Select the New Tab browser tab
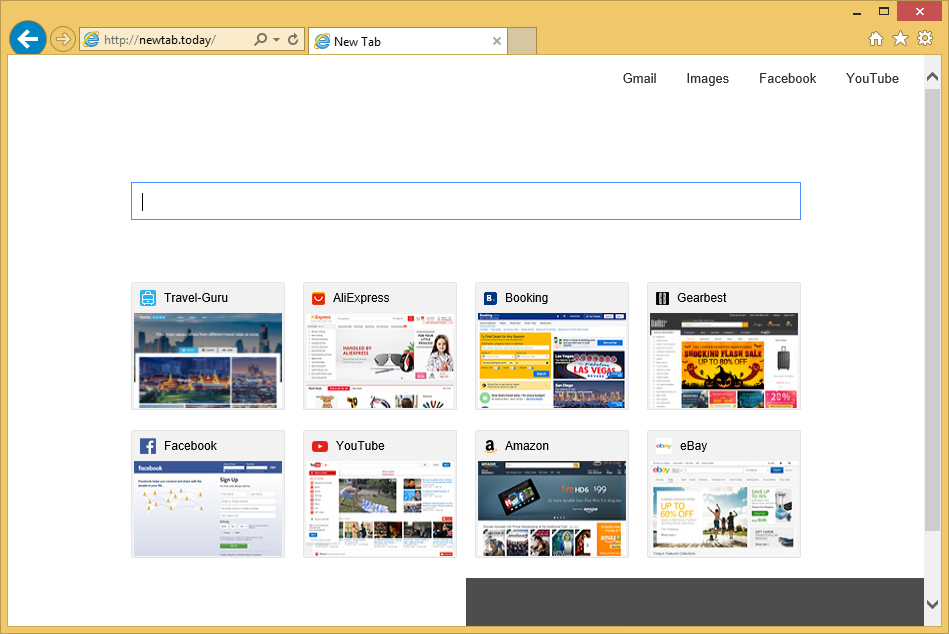This screenshot has width=949, height=634. (400, 41)
